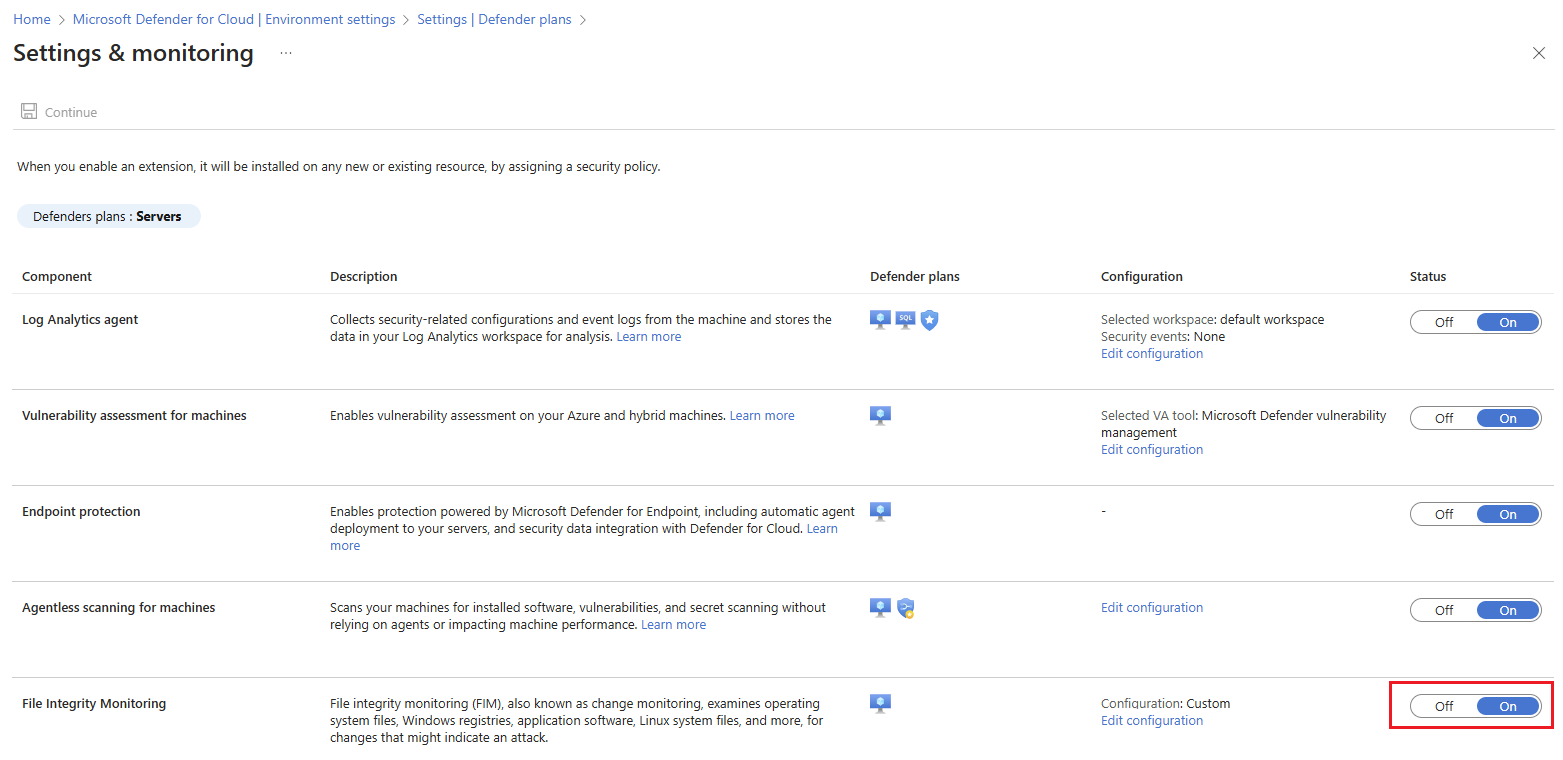Click the Servers plan icon for Endpoint protection

coord(880,512)
